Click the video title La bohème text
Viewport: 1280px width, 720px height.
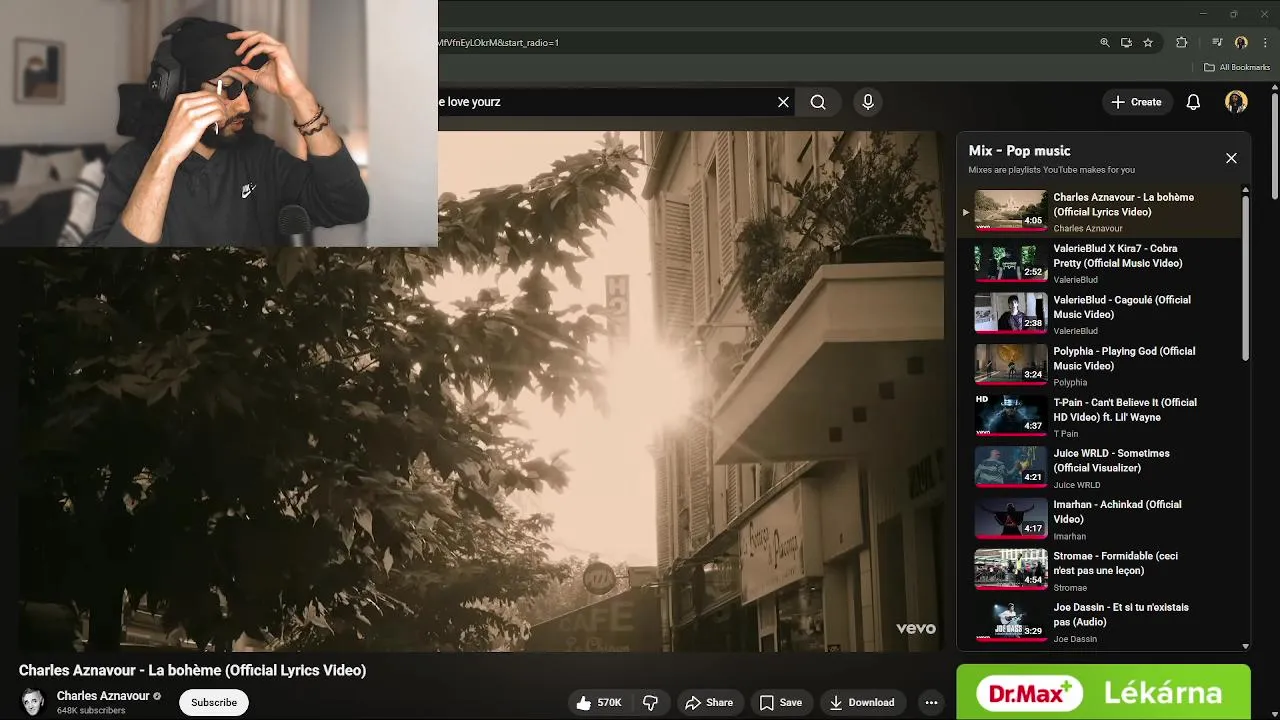click(193, 671)
